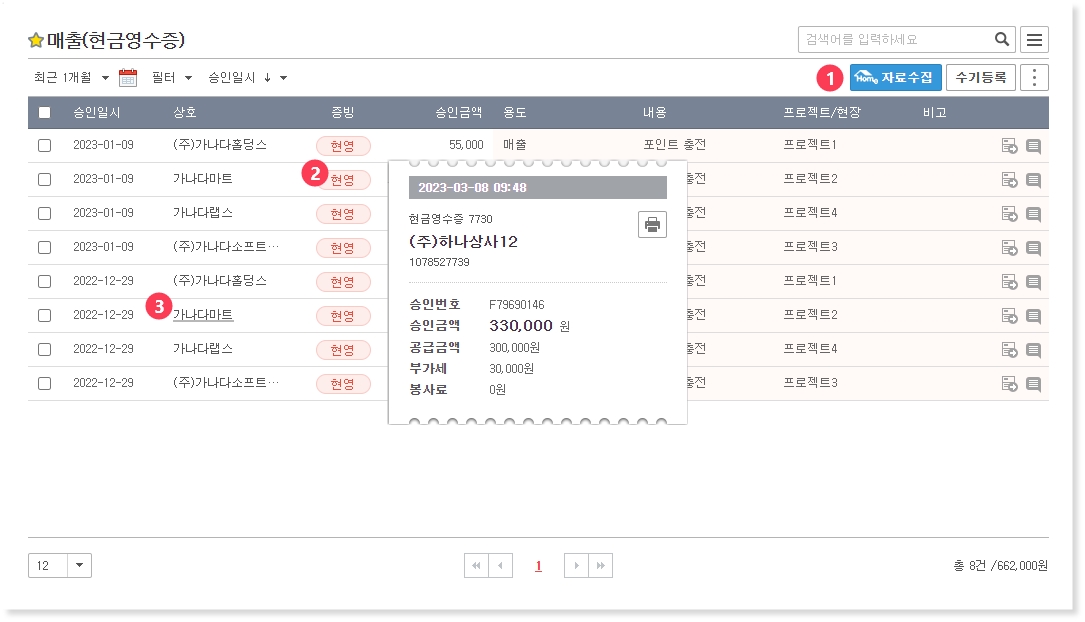Check the select-all checkbox in table header
The height and width of the screenshot is (622, 1085).
click(44, 113)
